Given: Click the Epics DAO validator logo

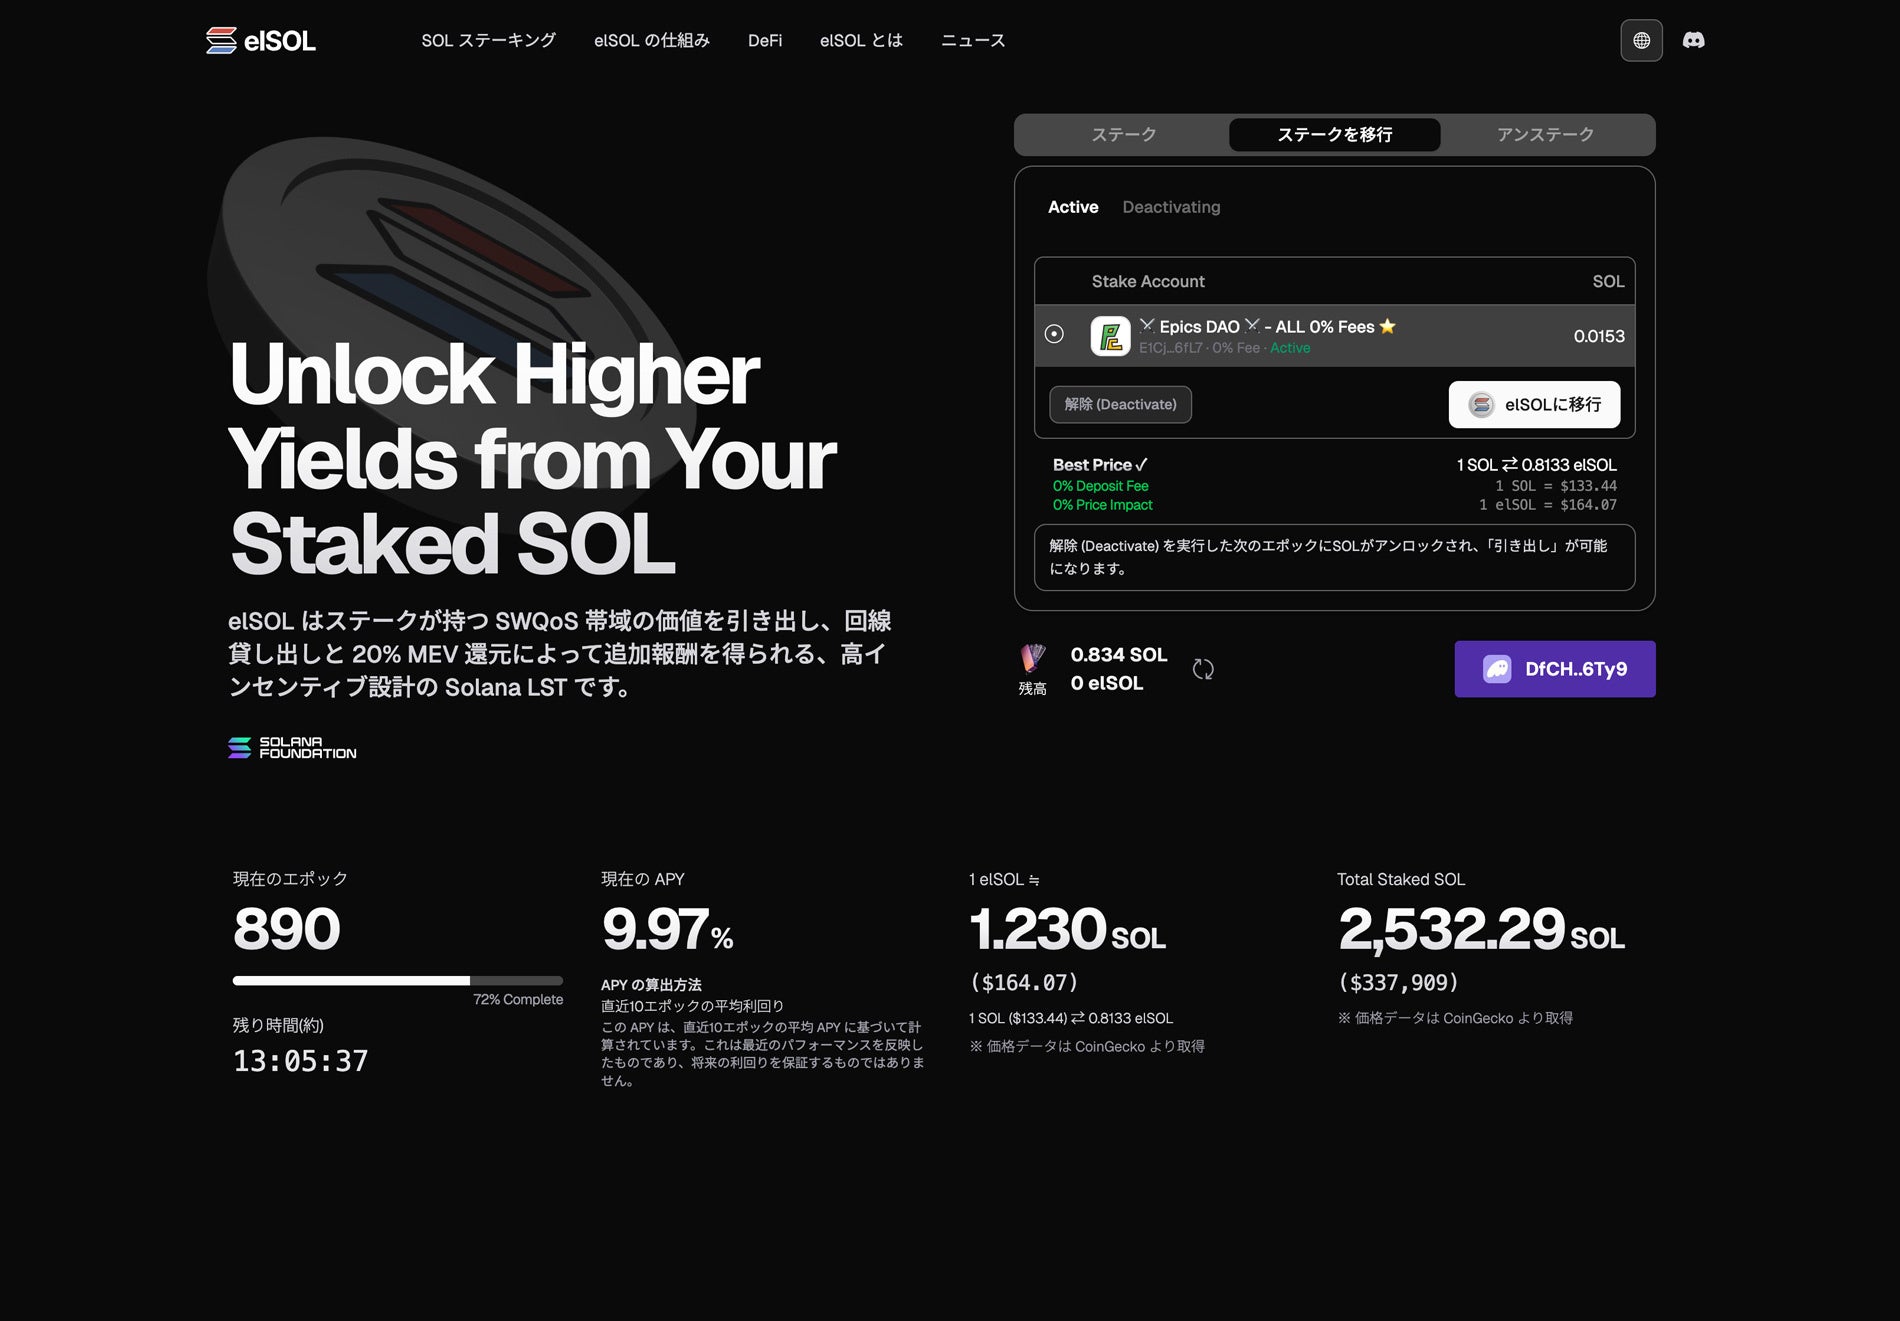Looking at the screenshot, I should click(x=1110, y=336).
